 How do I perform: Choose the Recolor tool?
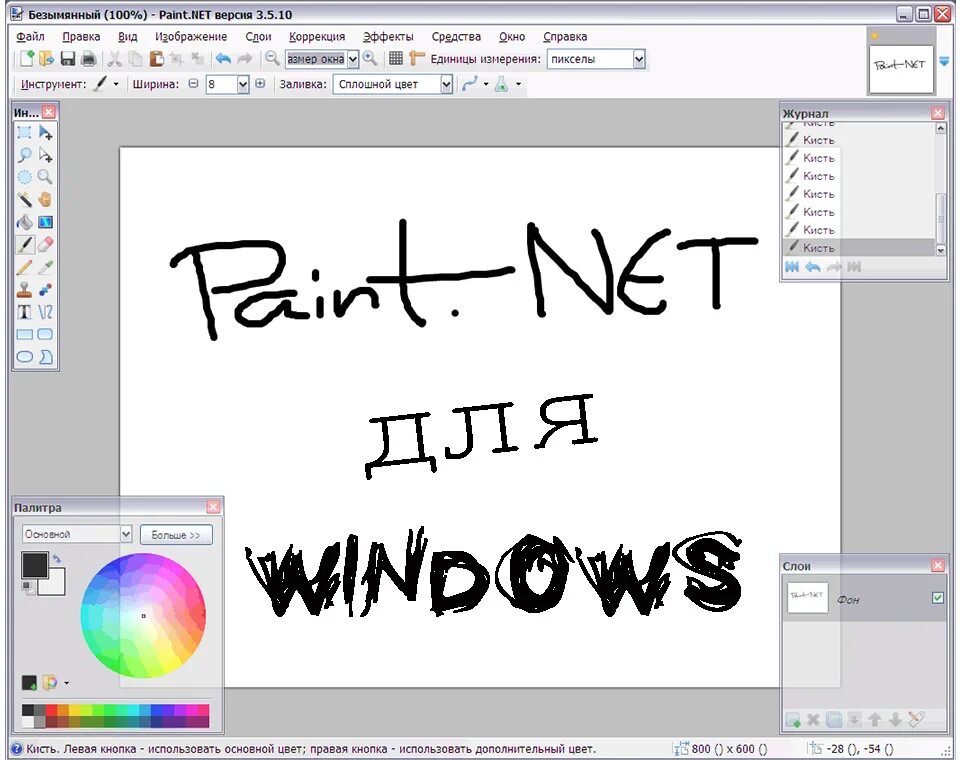tap(45, 289)
